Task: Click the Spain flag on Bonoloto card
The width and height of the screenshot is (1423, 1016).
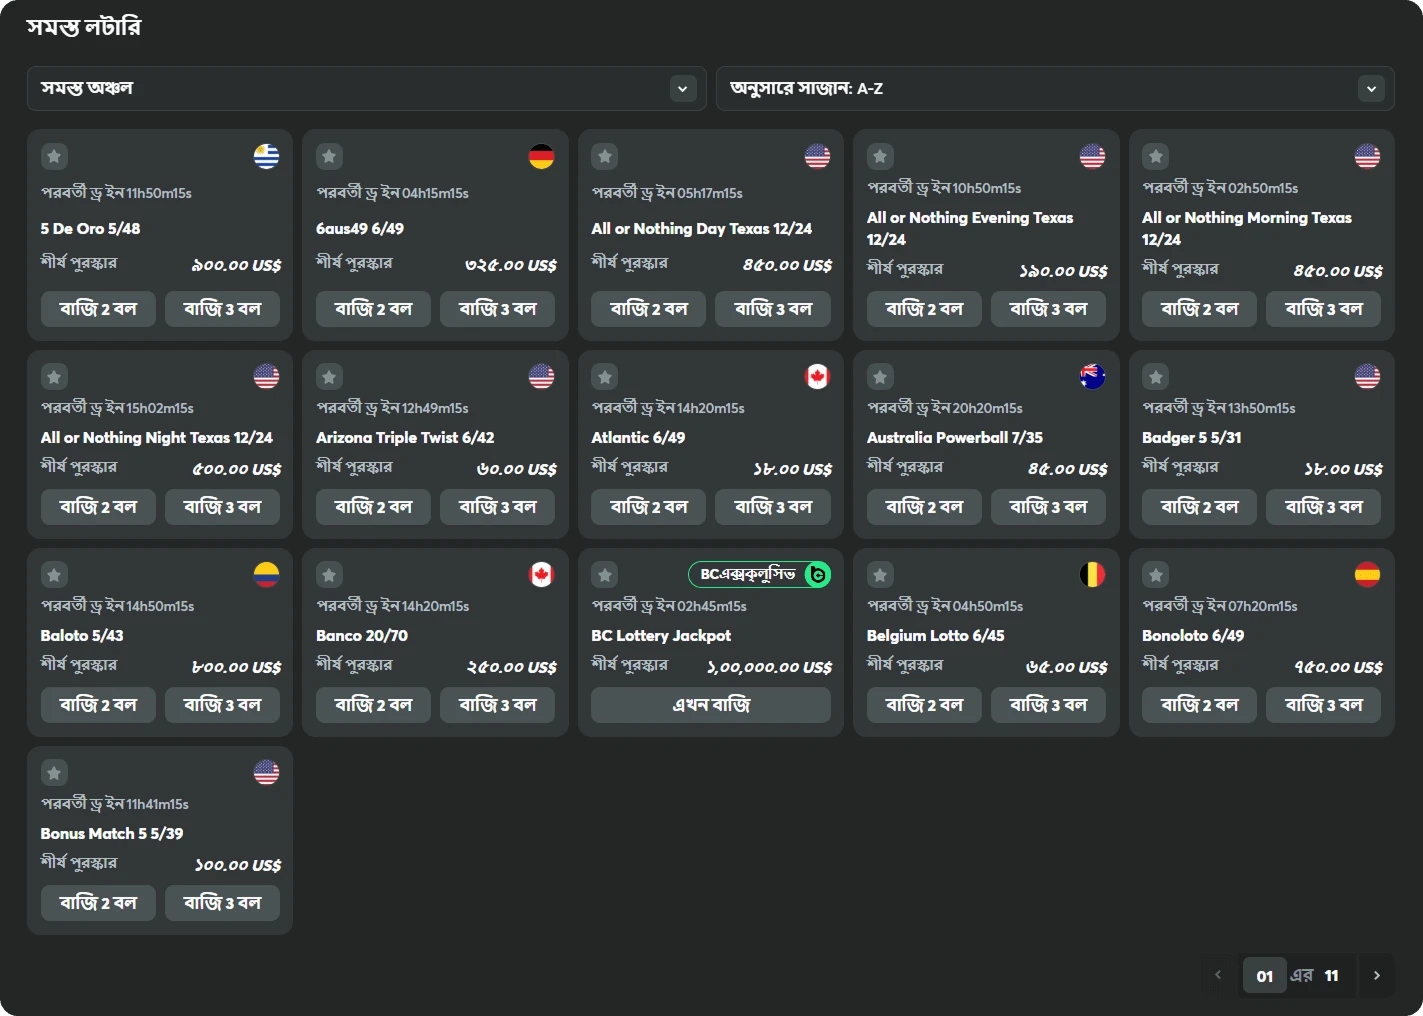Action: point(1367,575)
